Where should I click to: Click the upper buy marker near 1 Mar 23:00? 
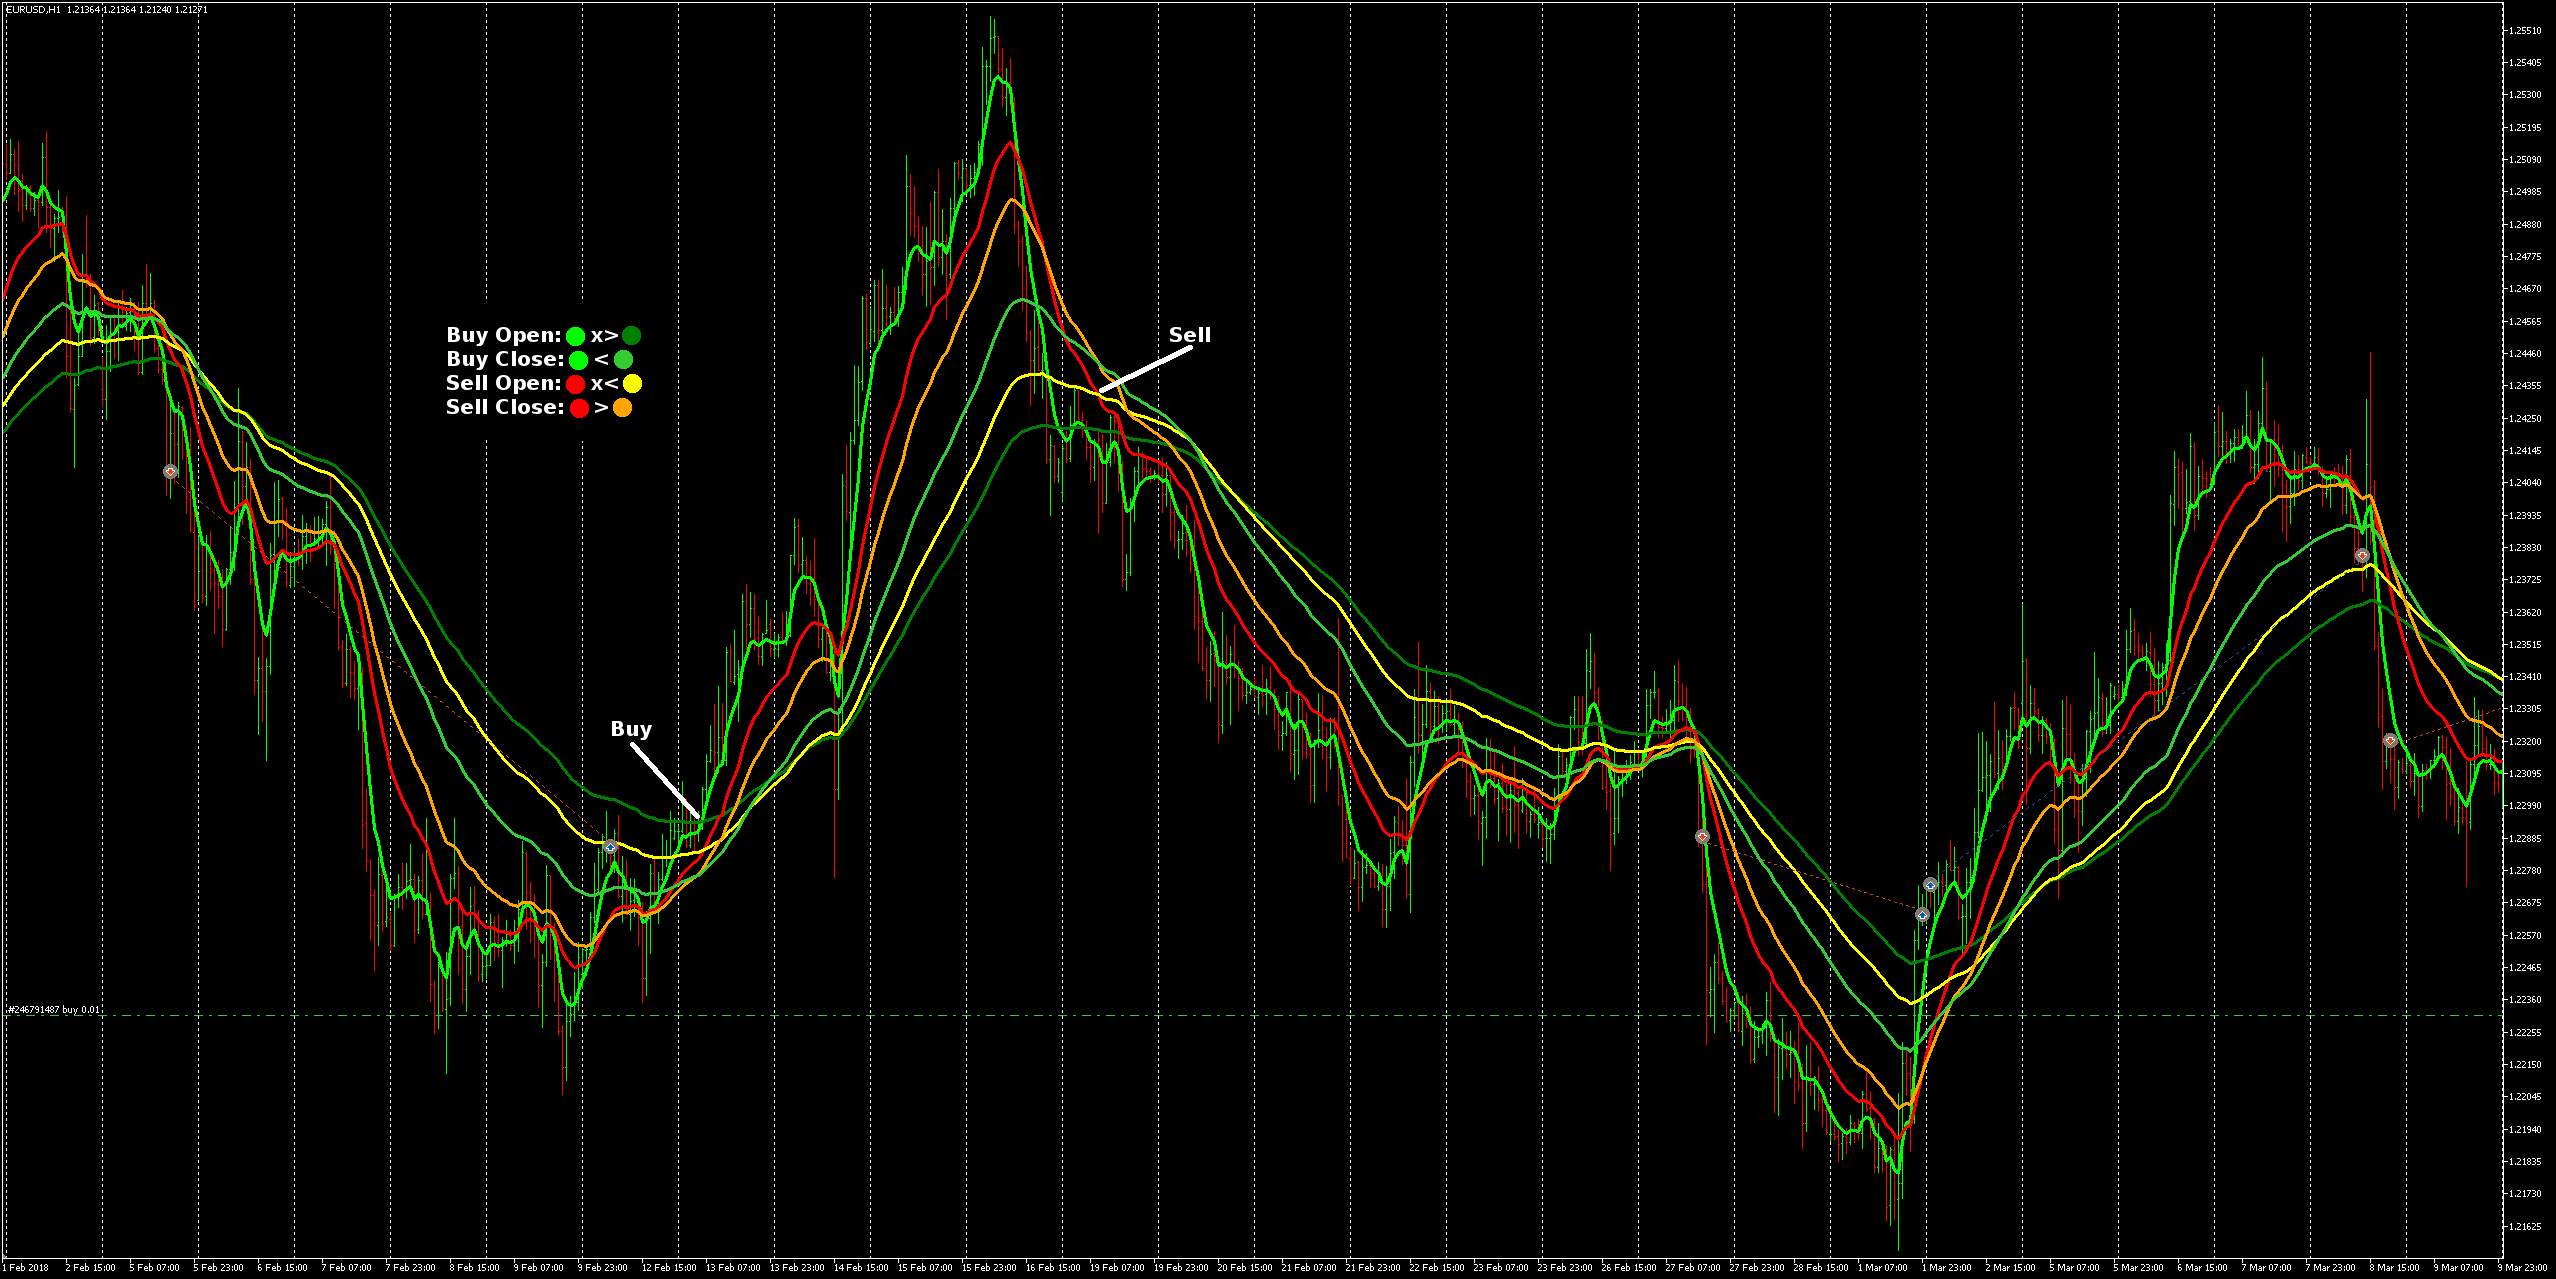click(1930, 885)
